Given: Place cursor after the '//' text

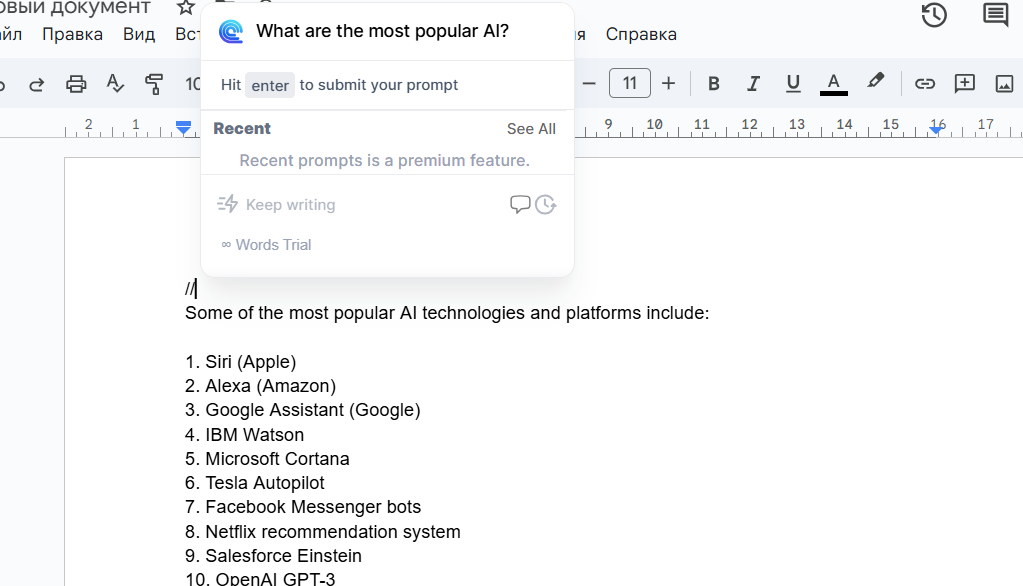Looking at the screenshot, I should [x=196, y=288].
